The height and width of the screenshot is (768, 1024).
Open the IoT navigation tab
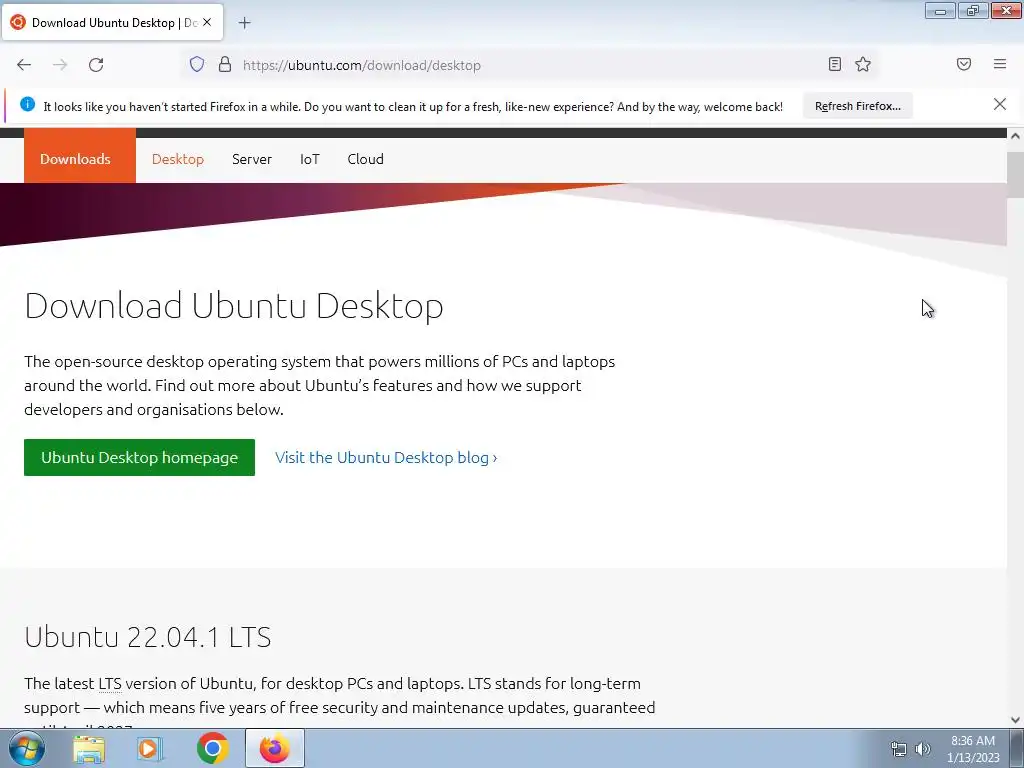(310, 159)
